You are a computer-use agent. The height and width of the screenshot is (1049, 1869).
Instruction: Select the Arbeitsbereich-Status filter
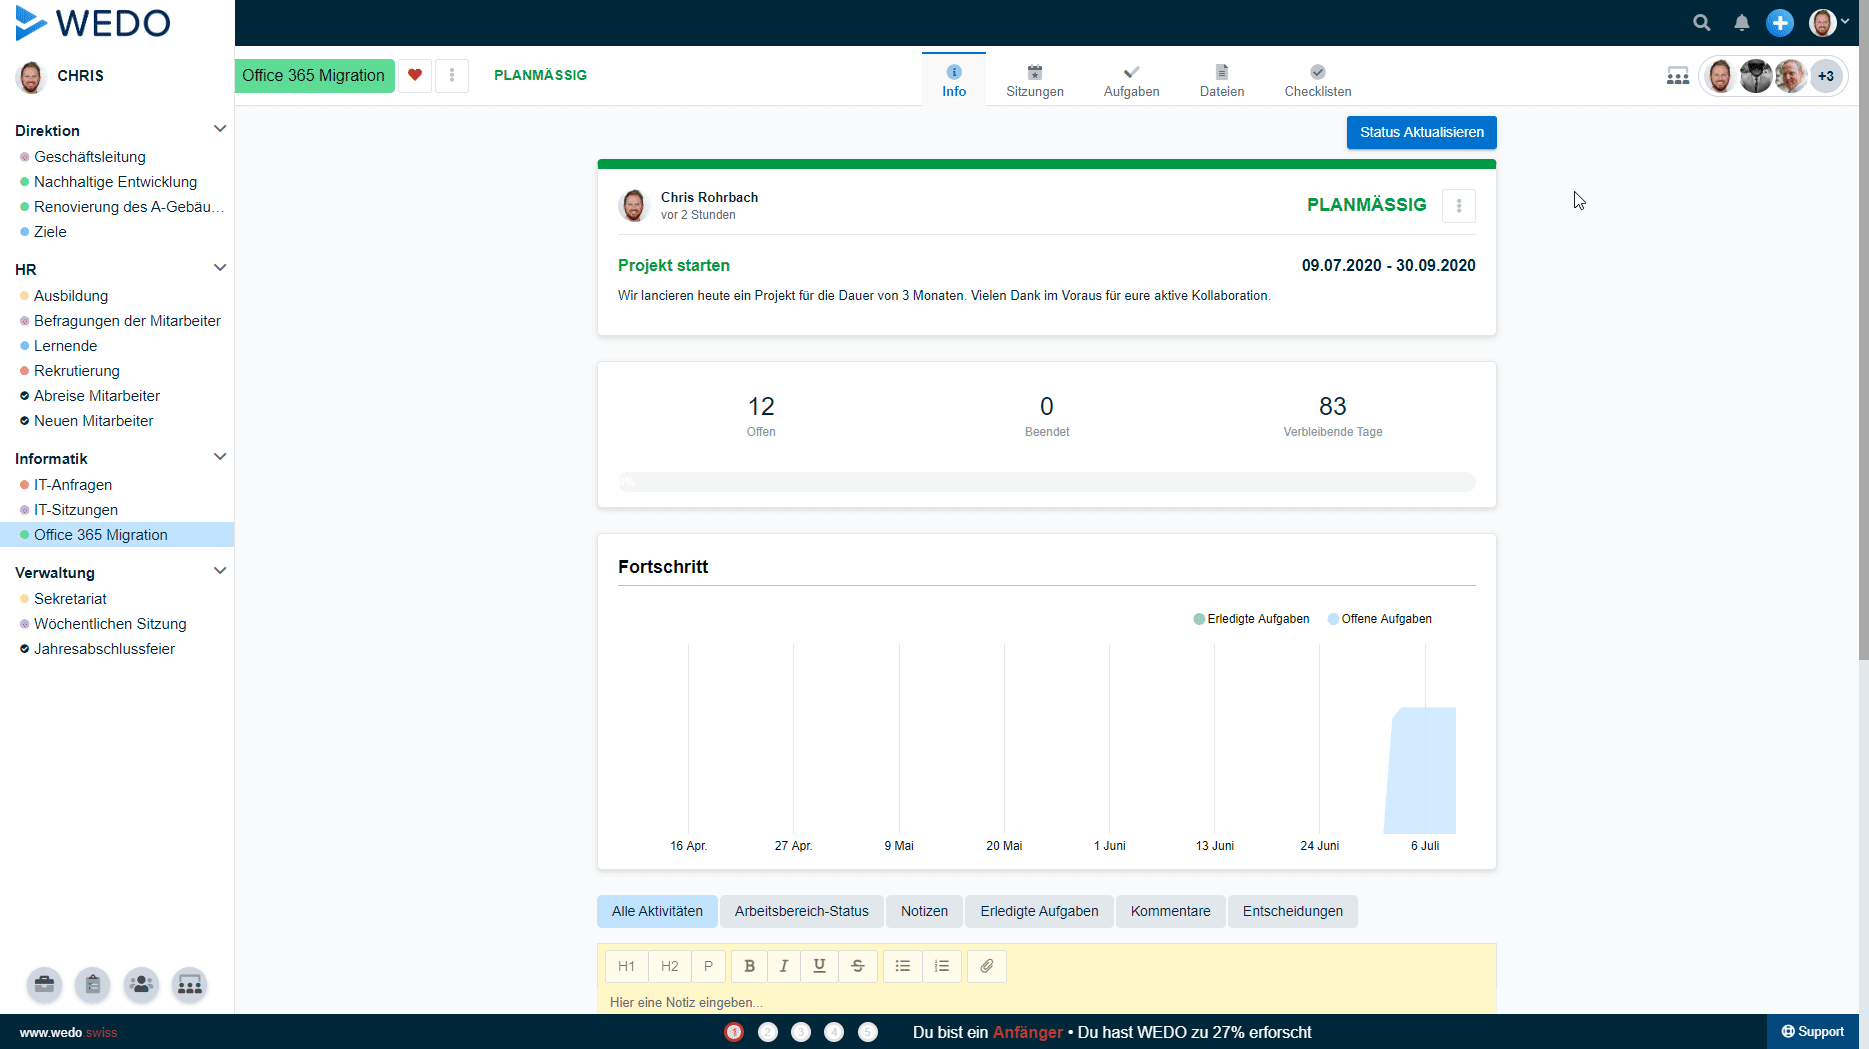[802, 911]
